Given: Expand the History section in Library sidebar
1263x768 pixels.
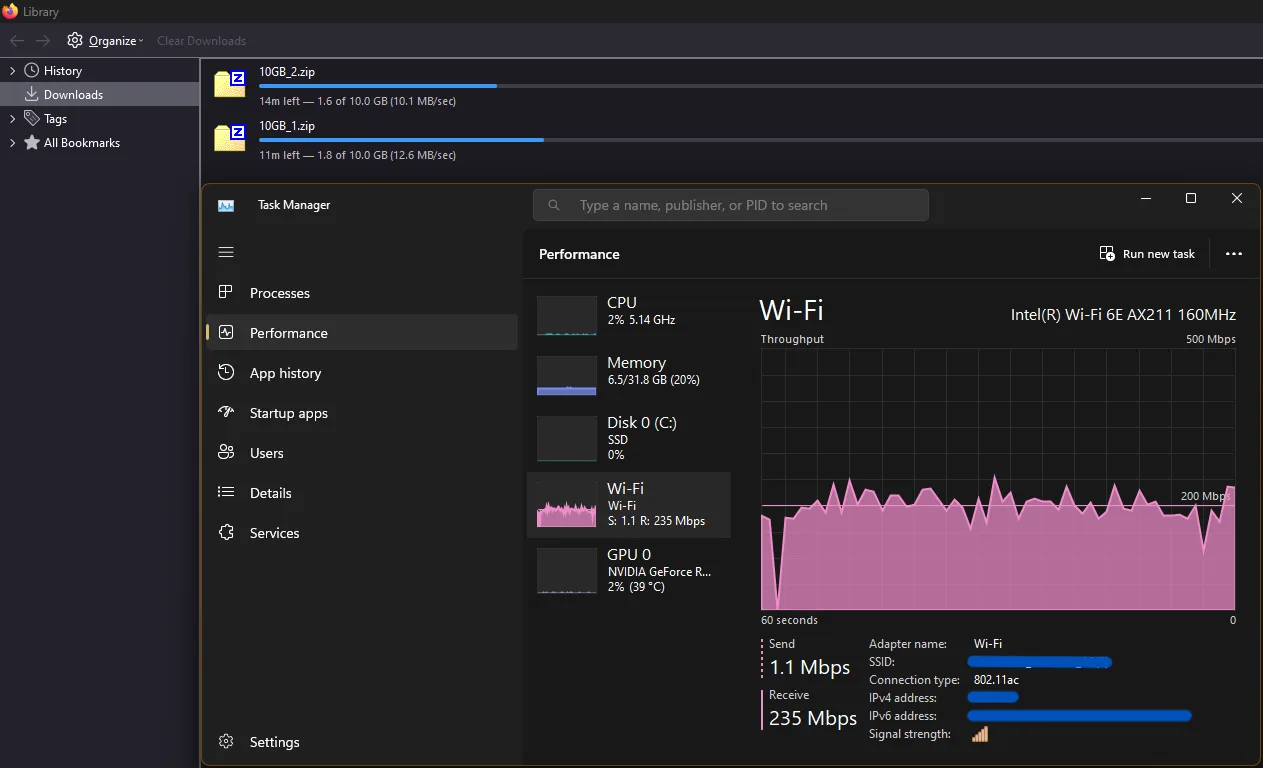Looking at the screenshot, I should point(11,70).
